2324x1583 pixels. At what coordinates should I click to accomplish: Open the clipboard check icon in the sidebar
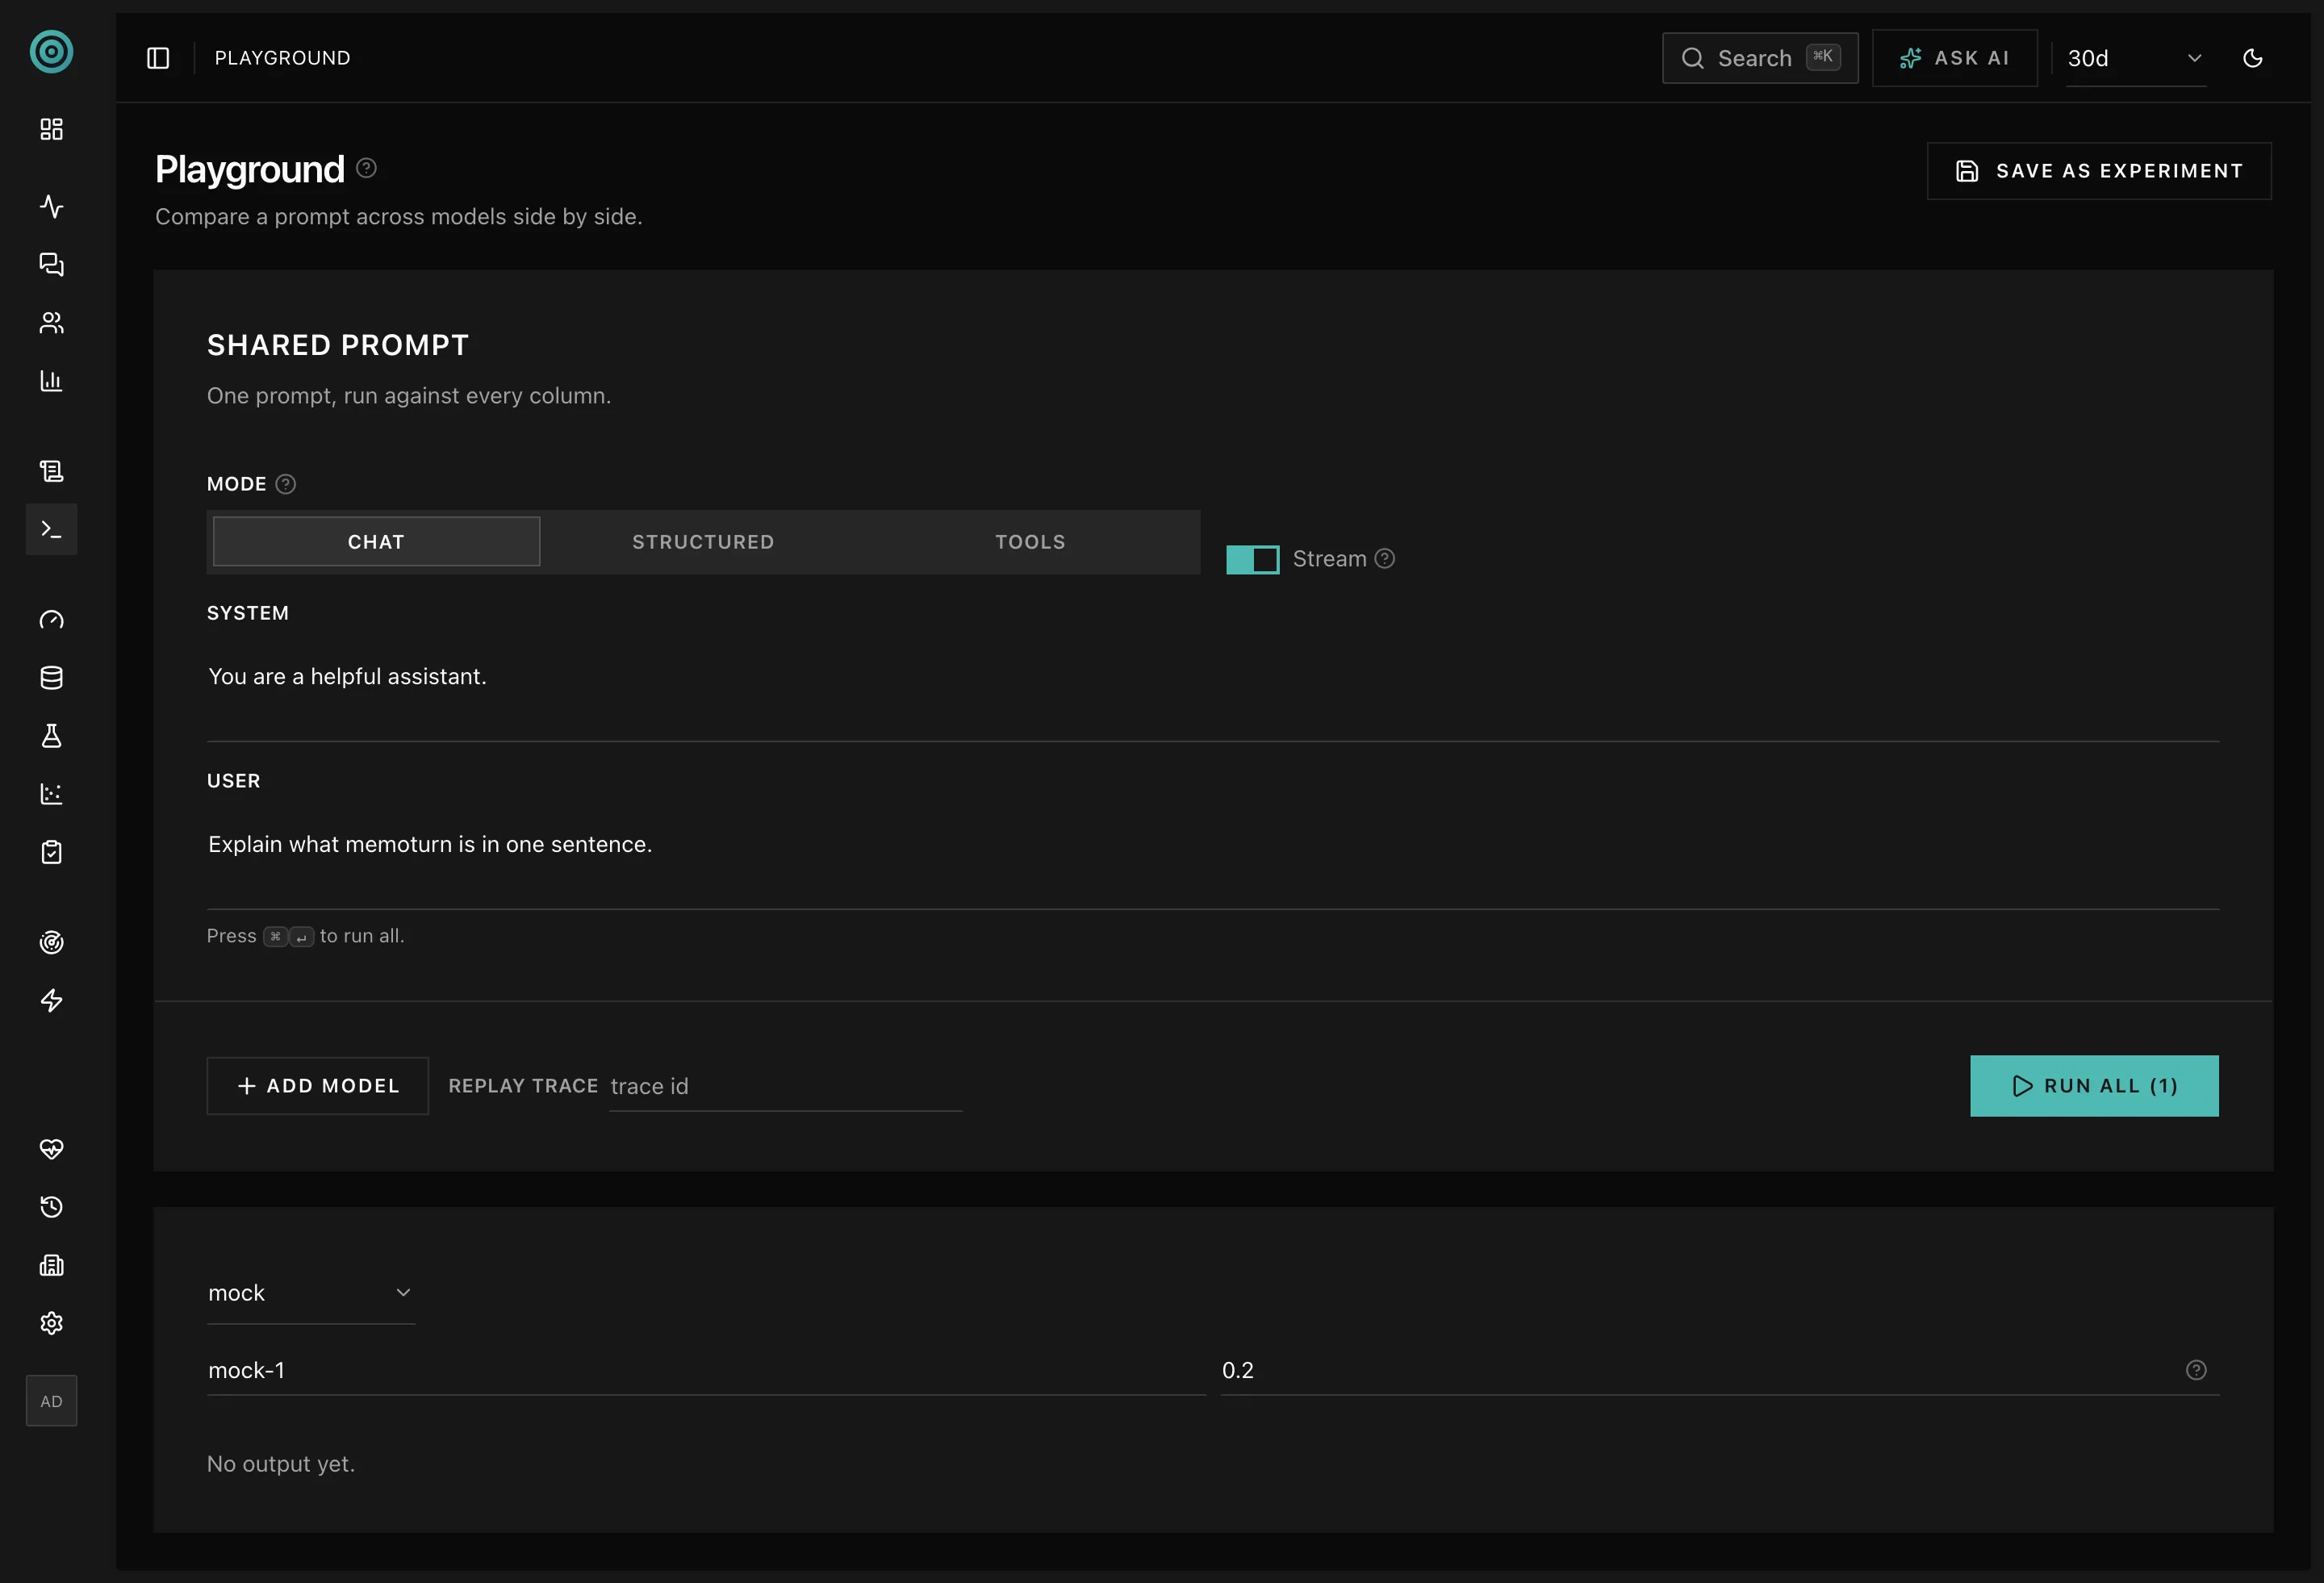pos(51,852)
